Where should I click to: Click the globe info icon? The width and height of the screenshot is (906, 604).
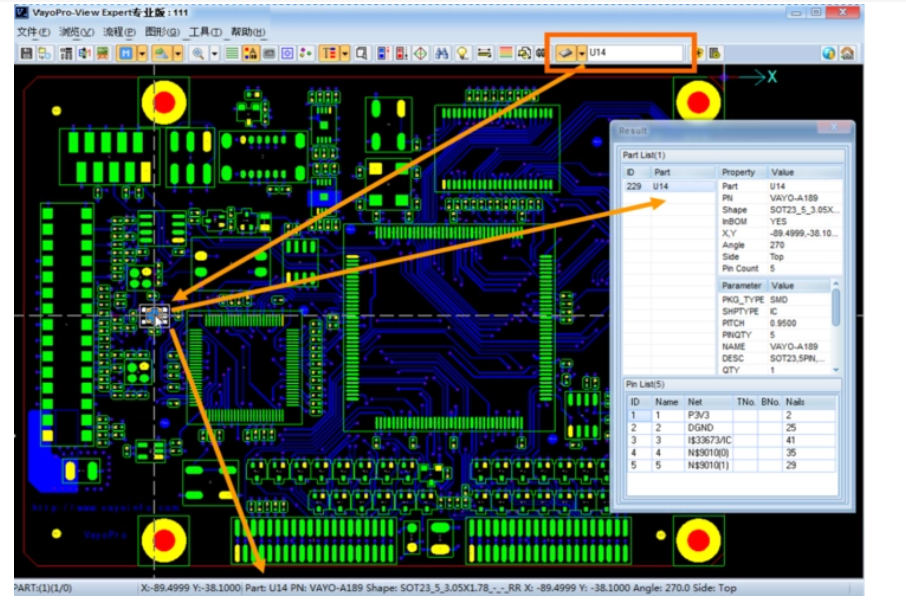click(x=829, y=53)
